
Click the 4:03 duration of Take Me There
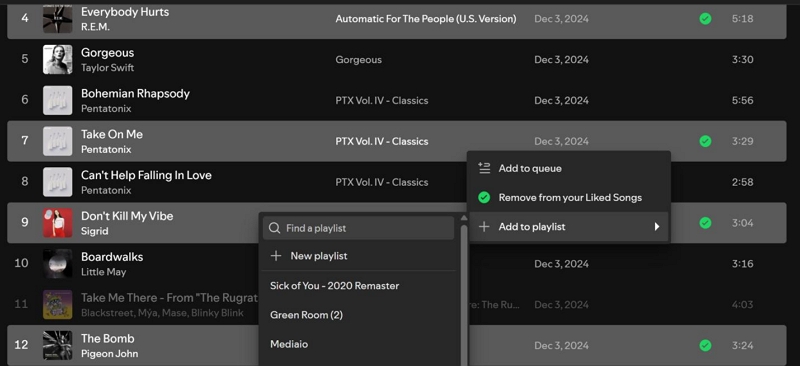tap(742, 305)
